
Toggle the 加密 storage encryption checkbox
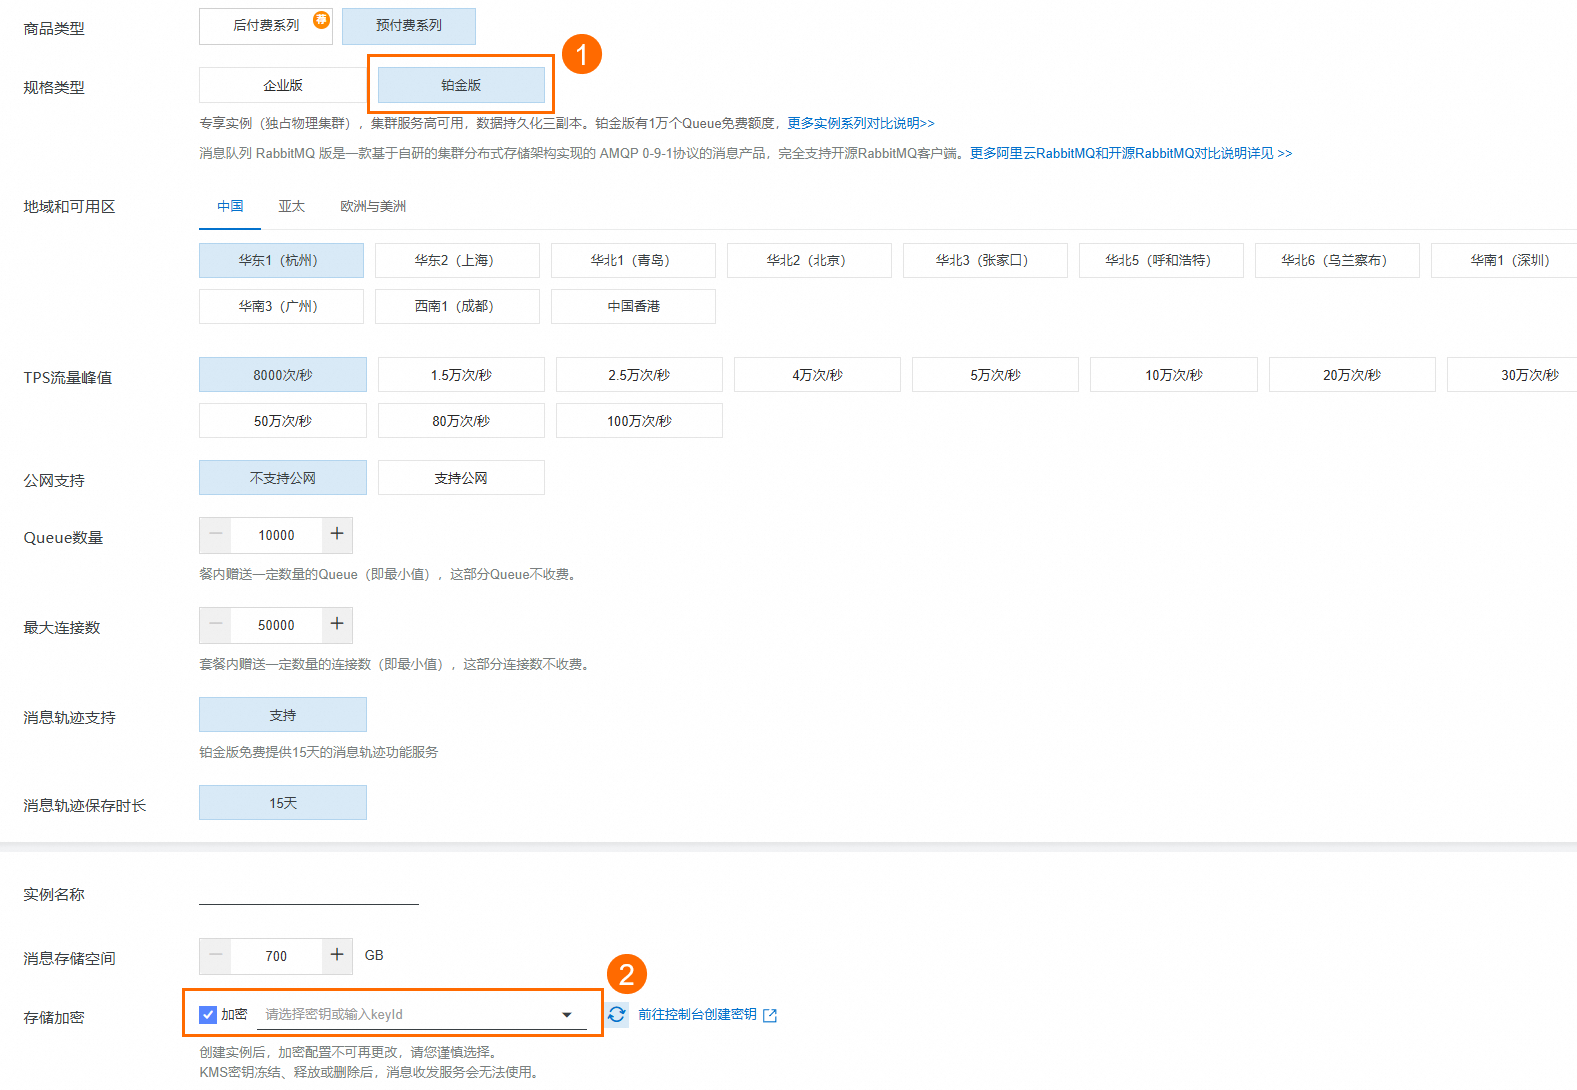click(x=208, y=1014)
